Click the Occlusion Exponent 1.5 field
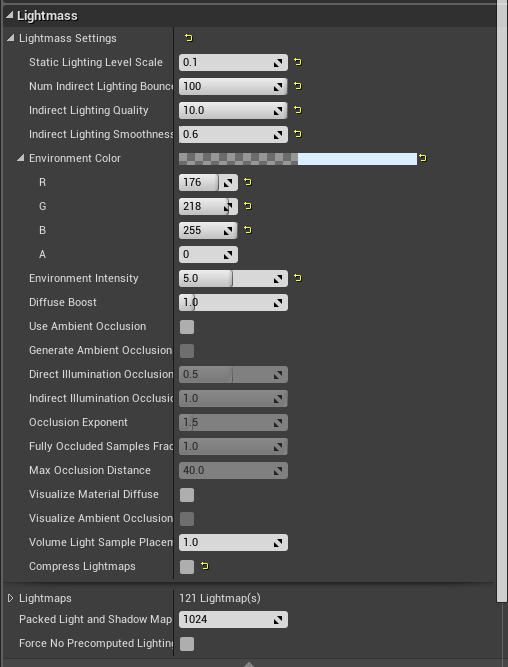508x667 pixels. [233, 422]
